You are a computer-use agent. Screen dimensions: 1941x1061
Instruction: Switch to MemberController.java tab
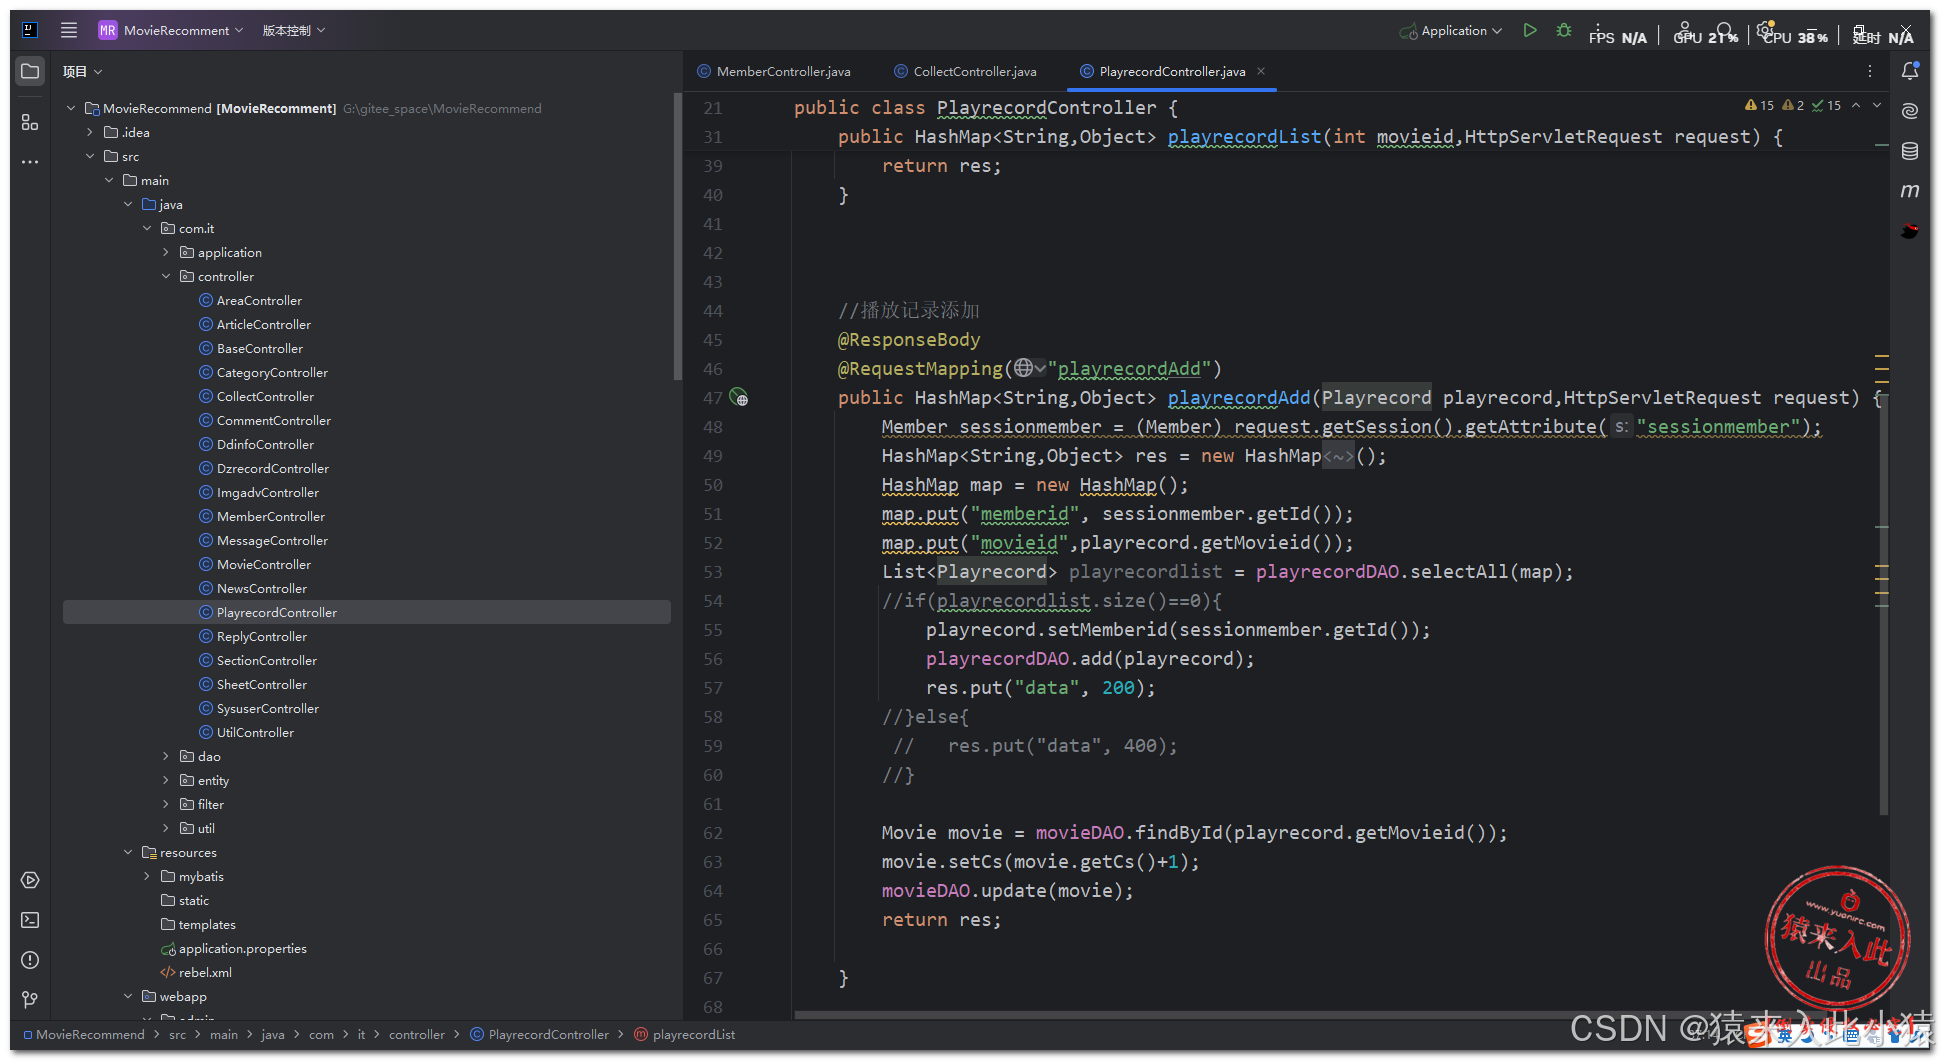coord(775,71)
